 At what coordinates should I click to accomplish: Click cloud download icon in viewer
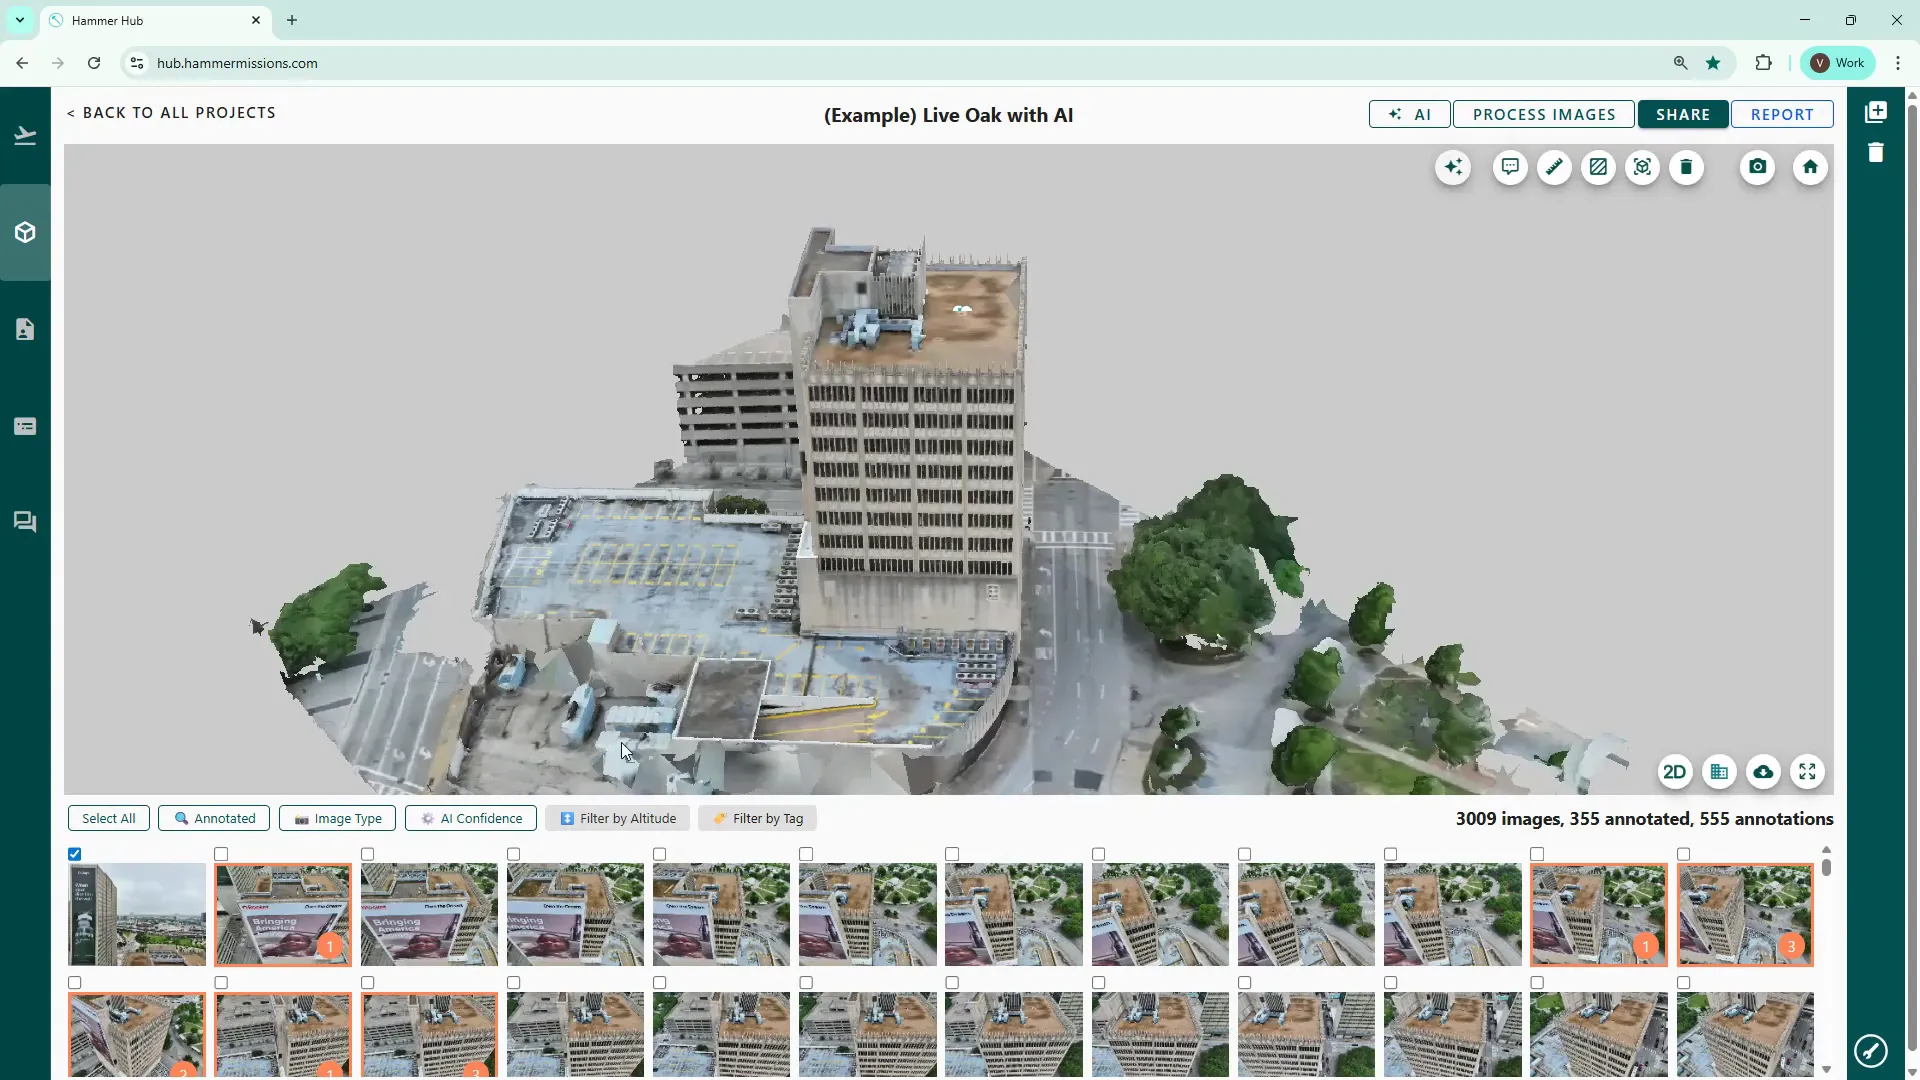coord(1763,772)
